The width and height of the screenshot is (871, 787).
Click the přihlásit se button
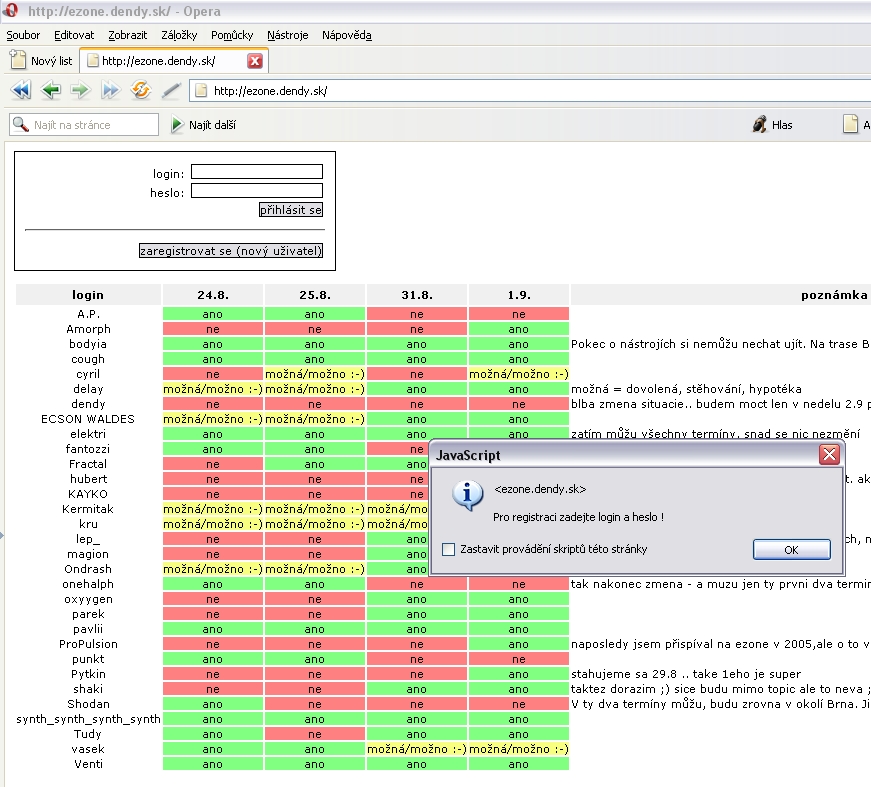[x=291, y=210]
